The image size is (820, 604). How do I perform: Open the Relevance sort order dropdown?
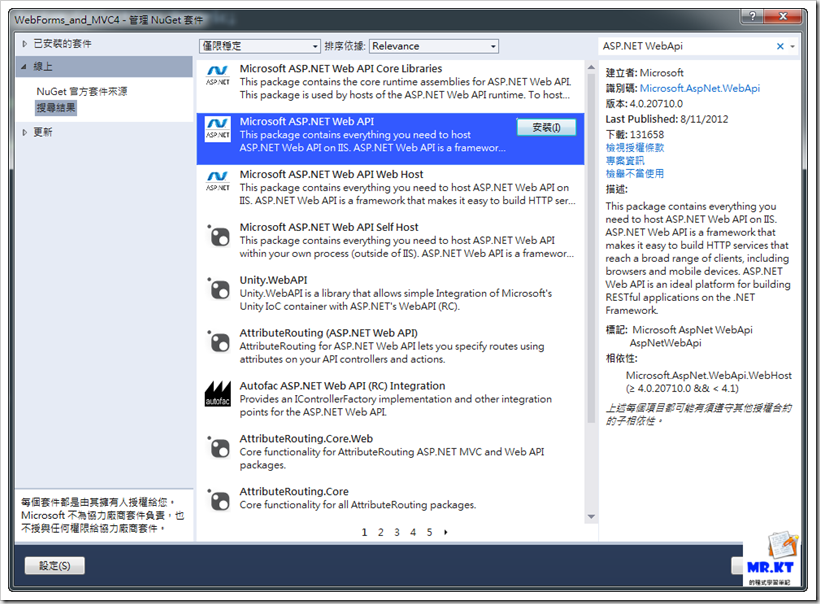click(x=434, y=46)
